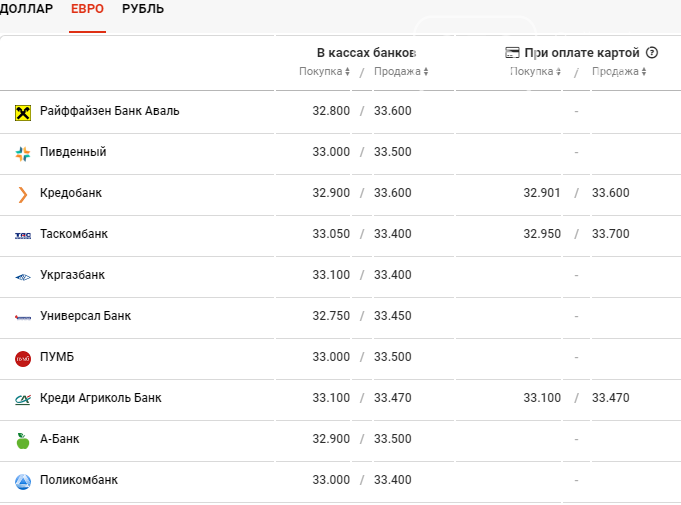Switch to the РУБЛЬ tab
This screenshot has height=505, width=681.
pos(143,9)
